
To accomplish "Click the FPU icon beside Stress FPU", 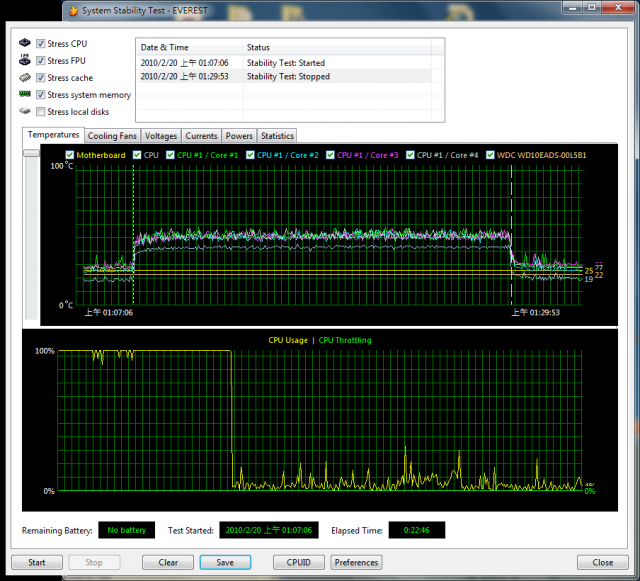I will 25,60.
